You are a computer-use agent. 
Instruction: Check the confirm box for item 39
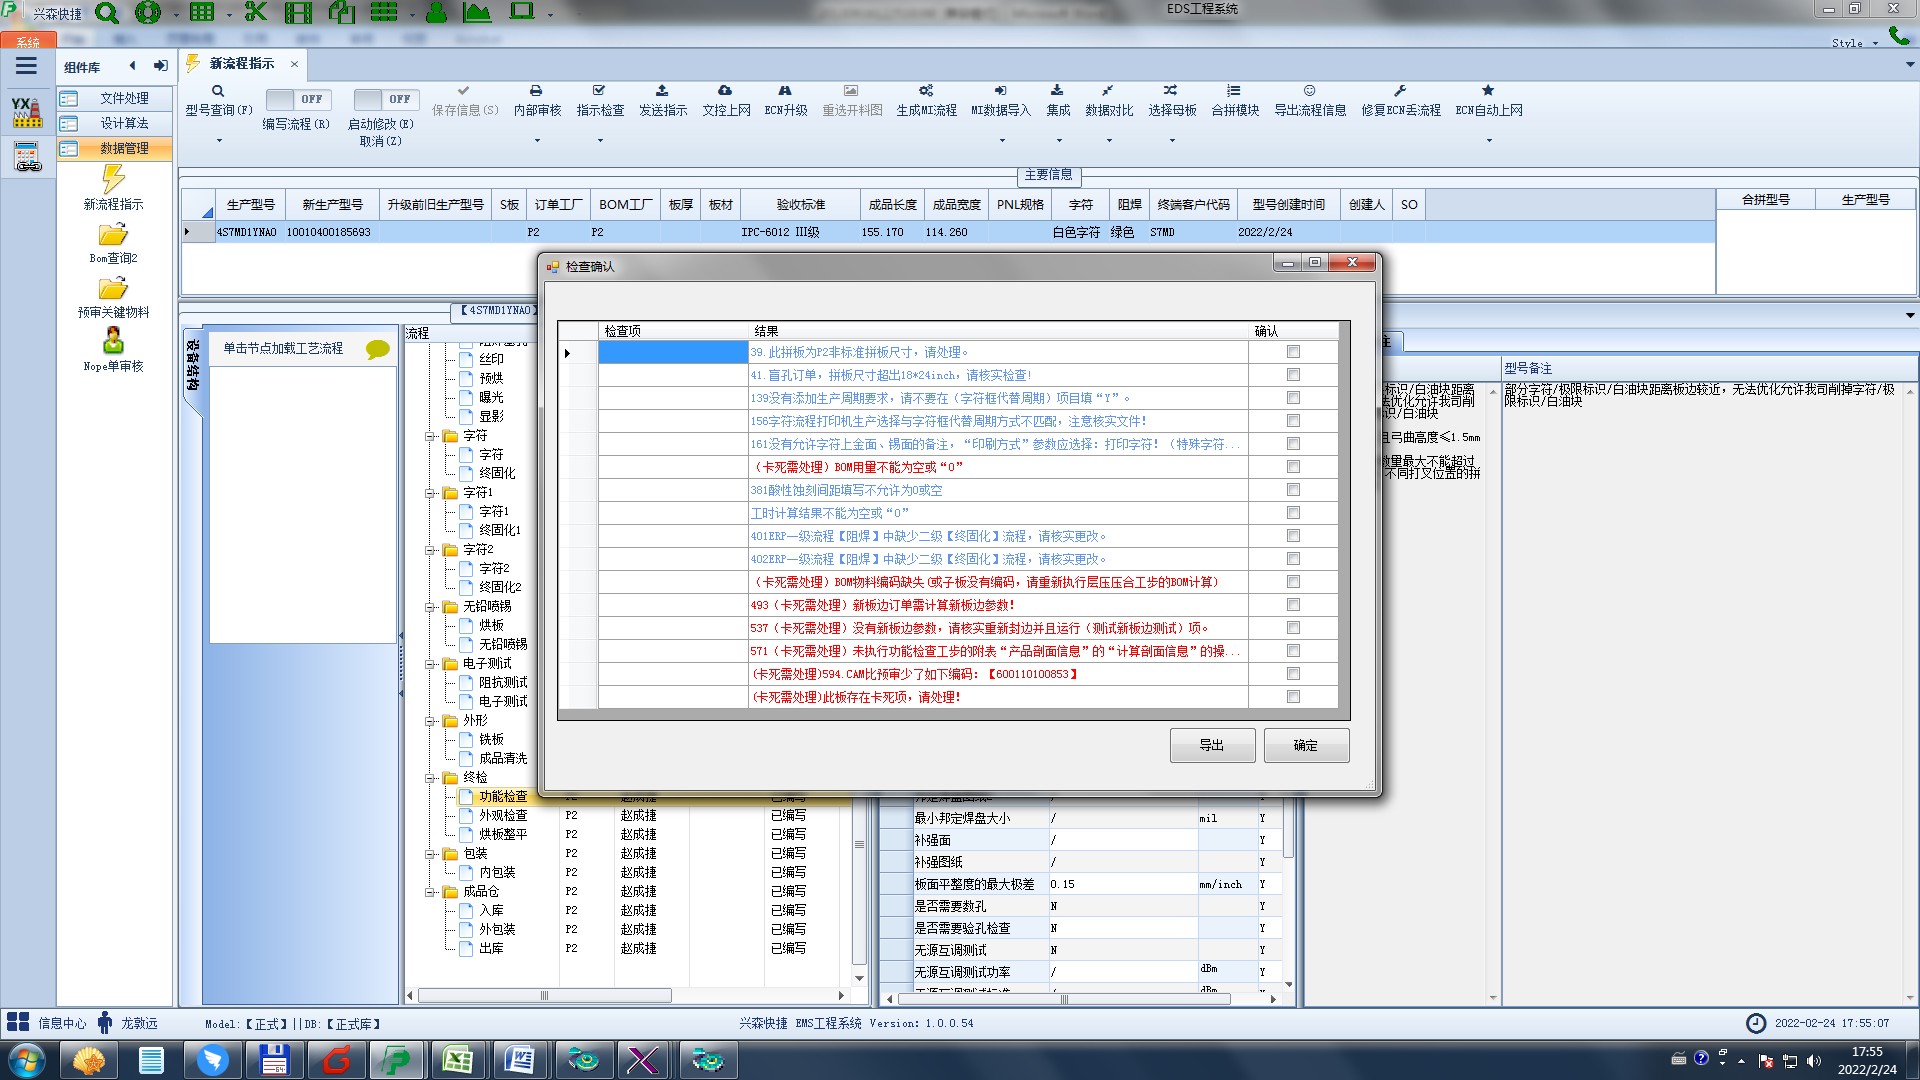[x=1293, y=352]
